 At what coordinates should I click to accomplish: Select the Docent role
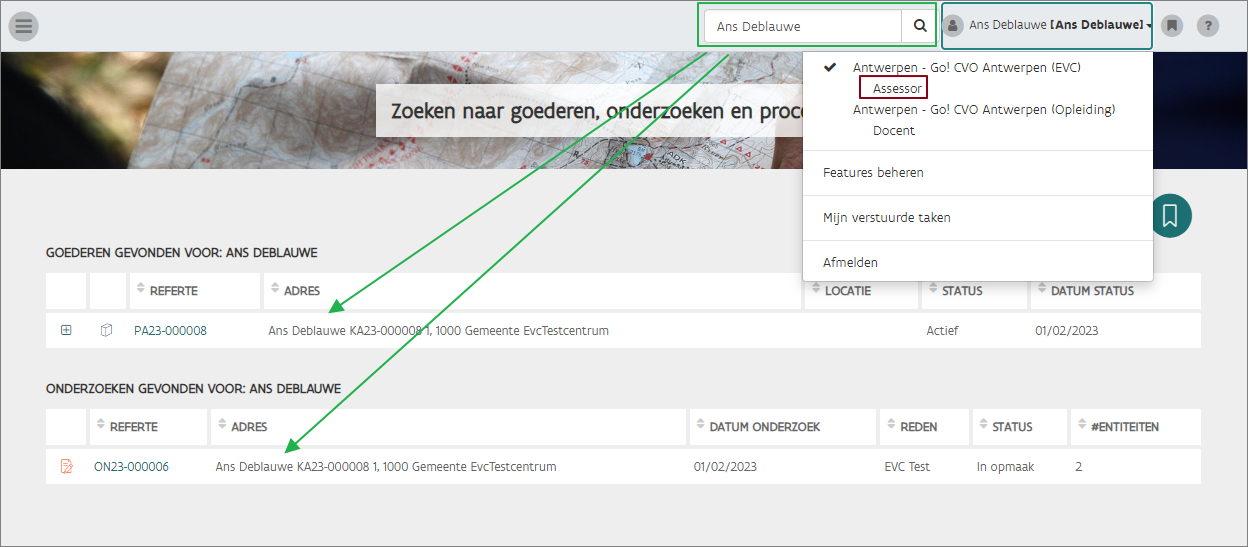[x=894, y=131]
